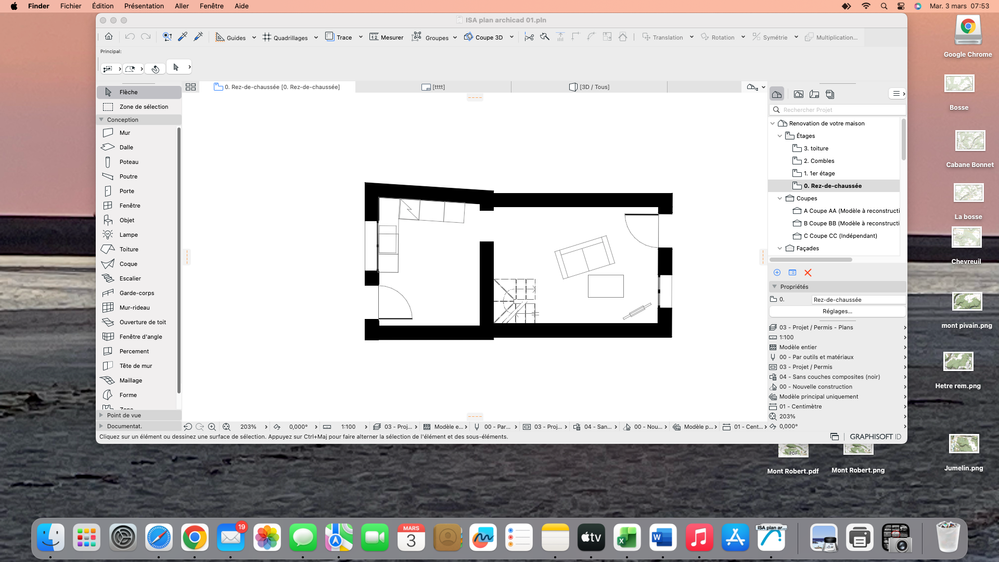Viewport: 999px width, 562px height.
Task: Open the Fichier menu
Action: (71, 6)
